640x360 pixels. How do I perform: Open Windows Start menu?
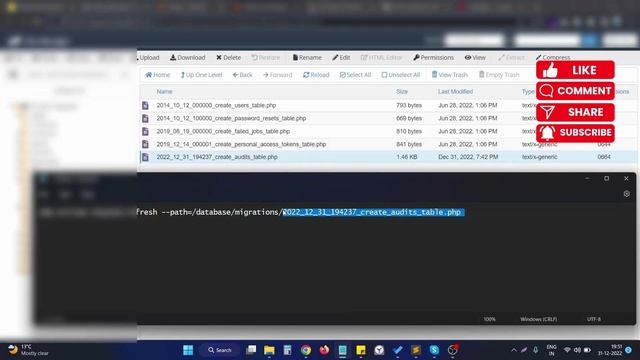tap(188, 350)
